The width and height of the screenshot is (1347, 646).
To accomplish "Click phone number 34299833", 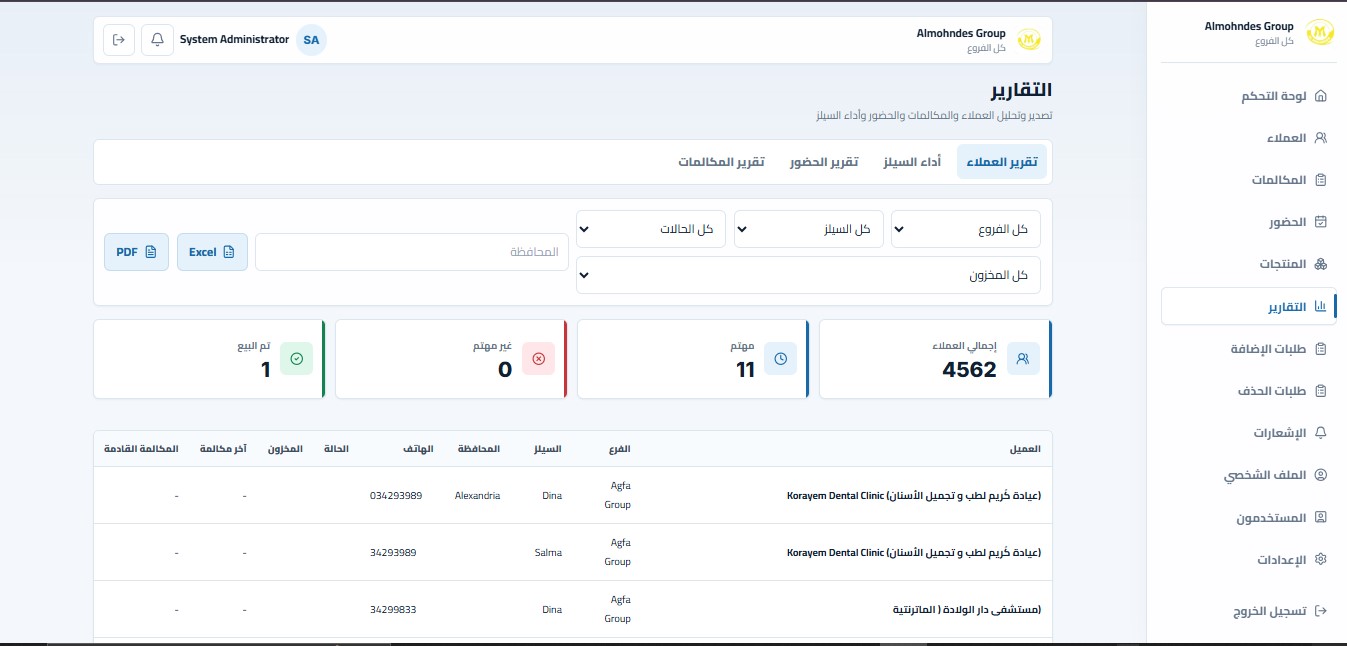I will coord(393,609).
